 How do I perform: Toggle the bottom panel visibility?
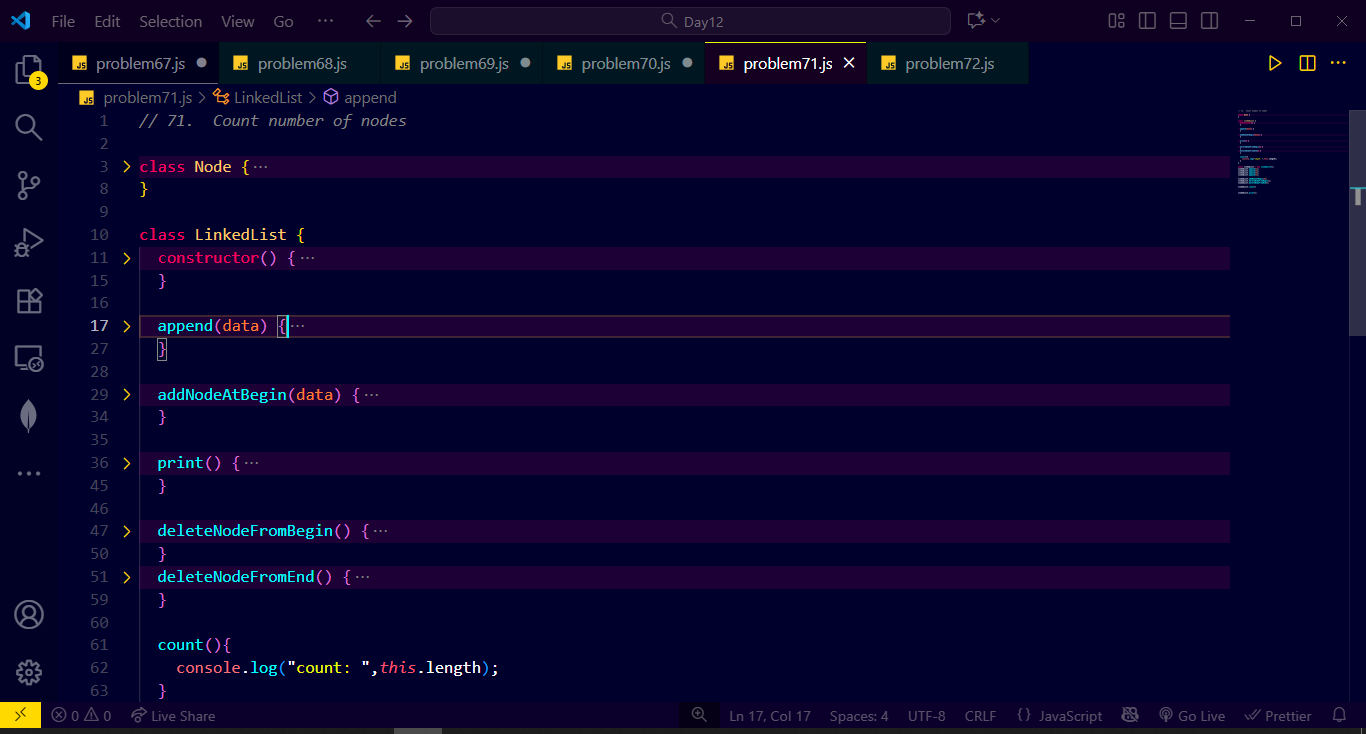tap(1178, 21)
